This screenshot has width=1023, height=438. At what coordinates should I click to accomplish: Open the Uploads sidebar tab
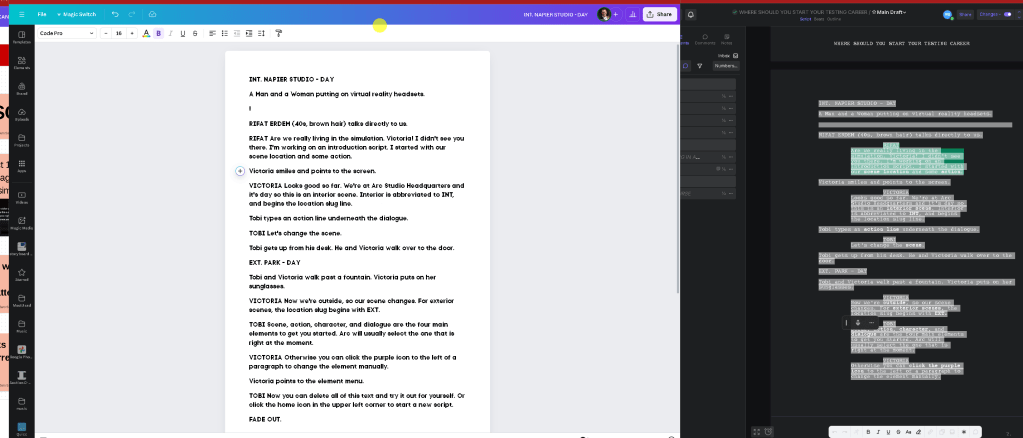[22, 115]
